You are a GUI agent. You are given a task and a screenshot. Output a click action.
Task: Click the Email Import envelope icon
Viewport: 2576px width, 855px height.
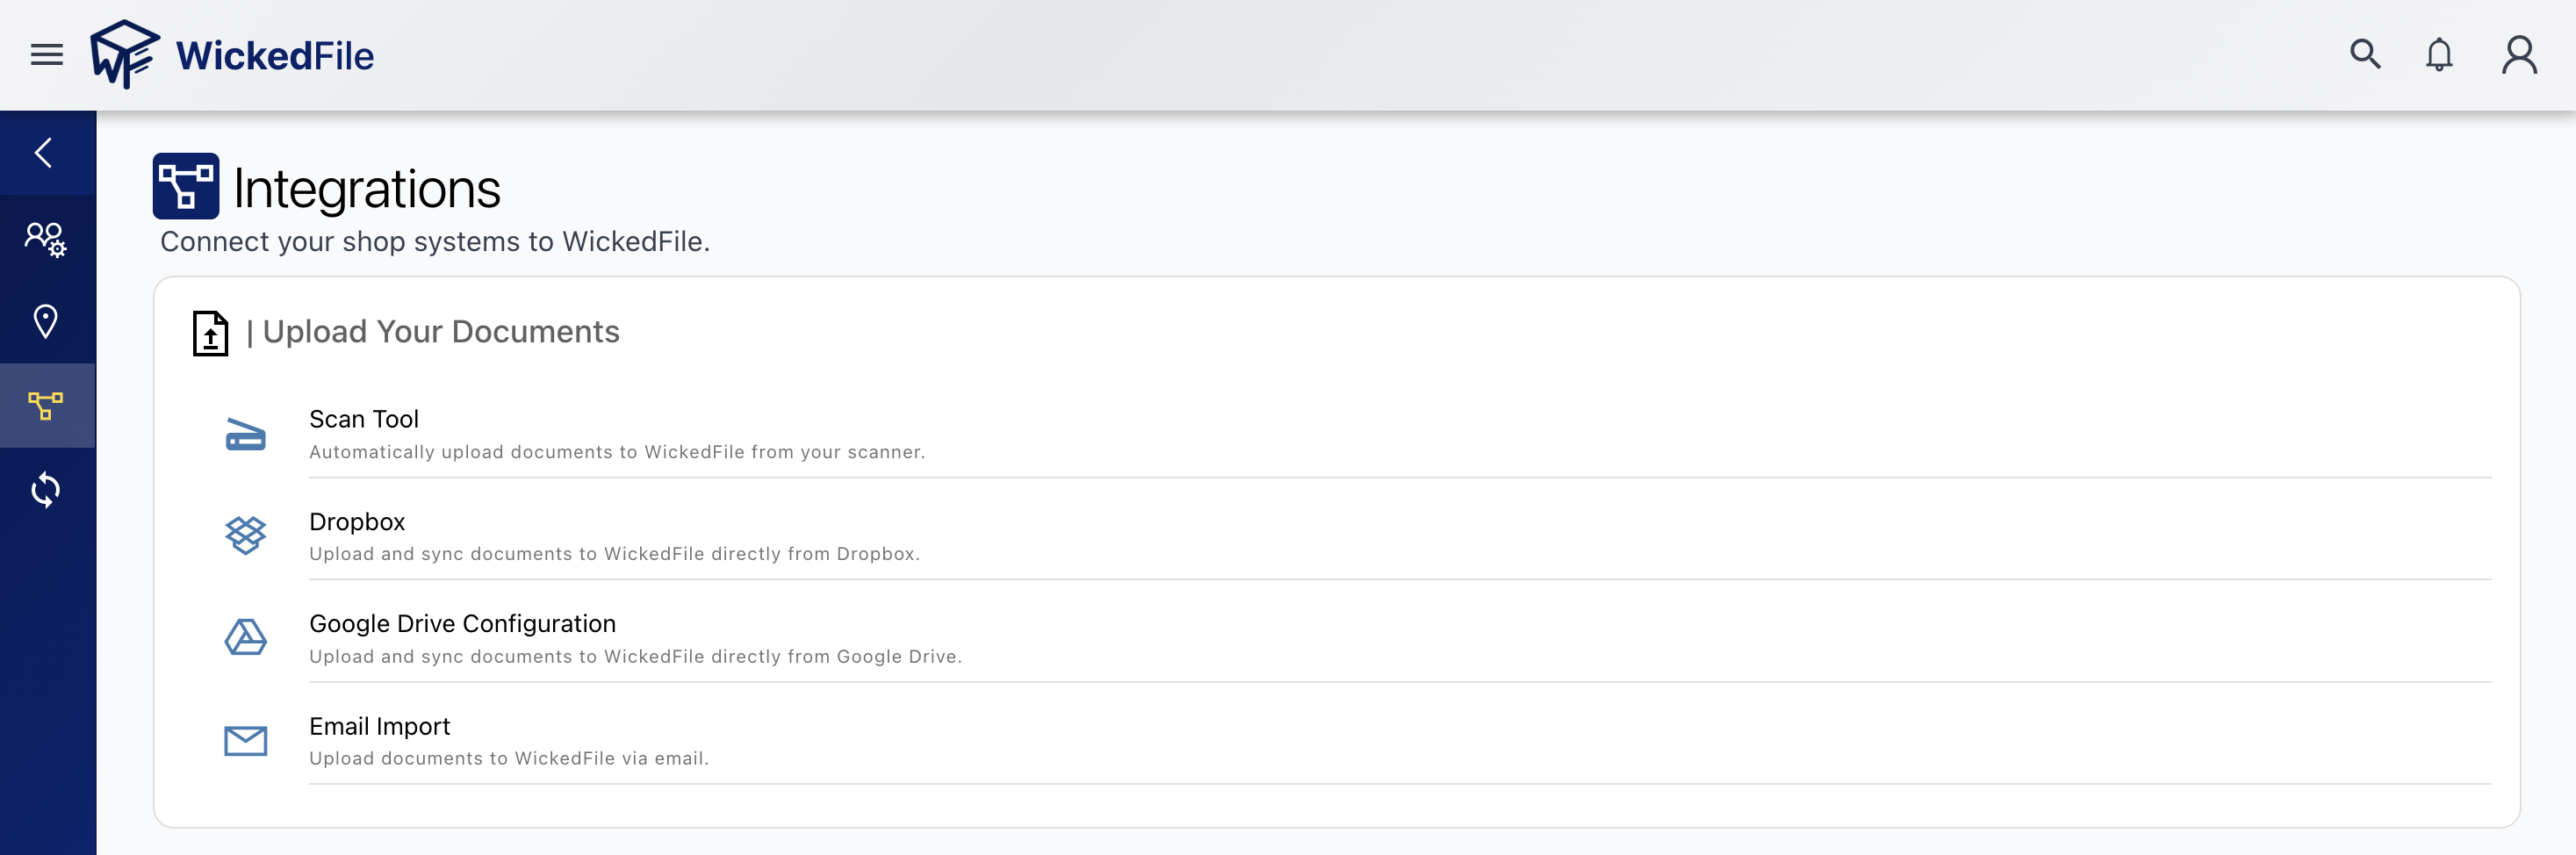pos(245,741)
